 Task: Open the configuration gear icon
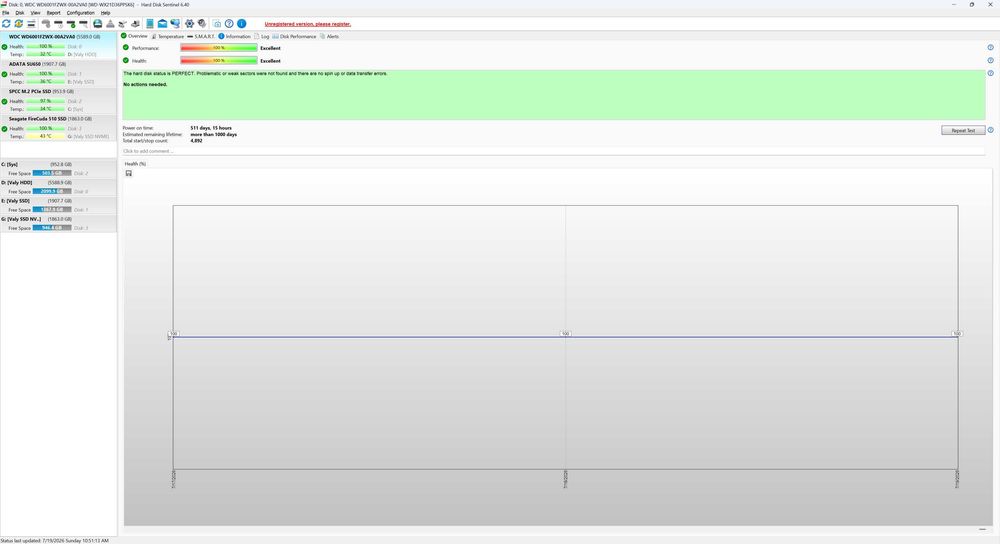point(189,24)
